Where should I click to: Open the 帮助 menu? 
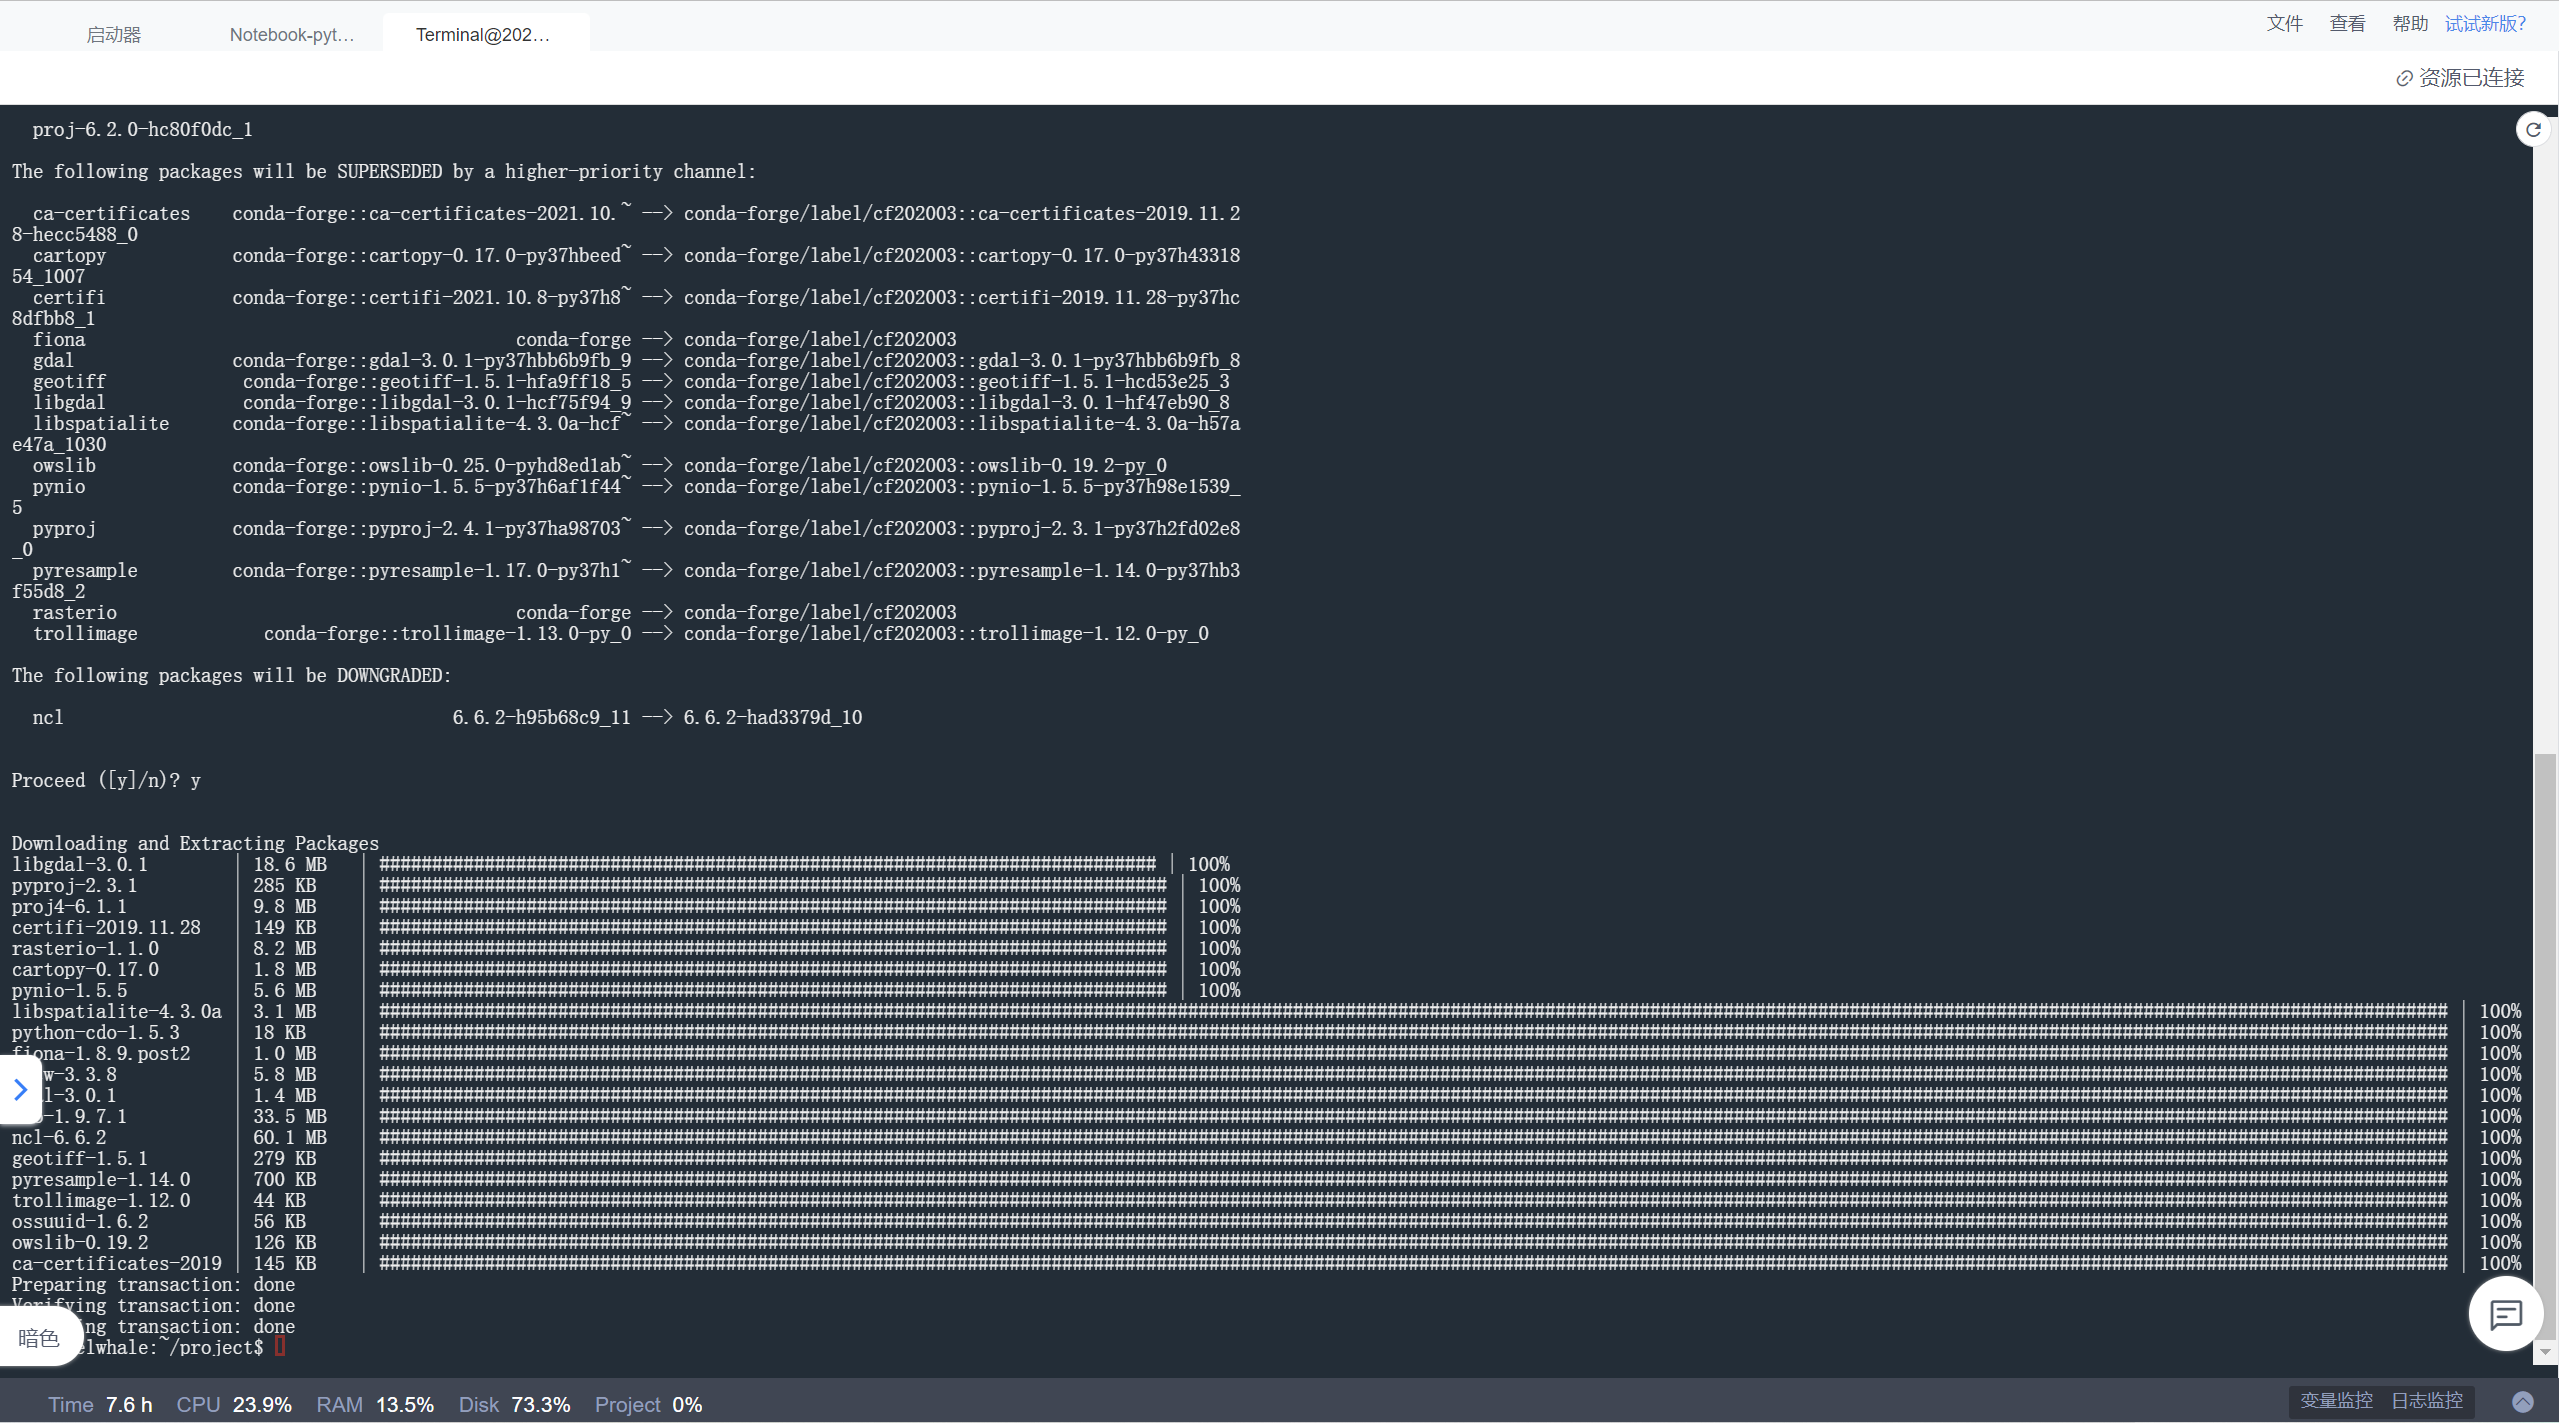2409,23
